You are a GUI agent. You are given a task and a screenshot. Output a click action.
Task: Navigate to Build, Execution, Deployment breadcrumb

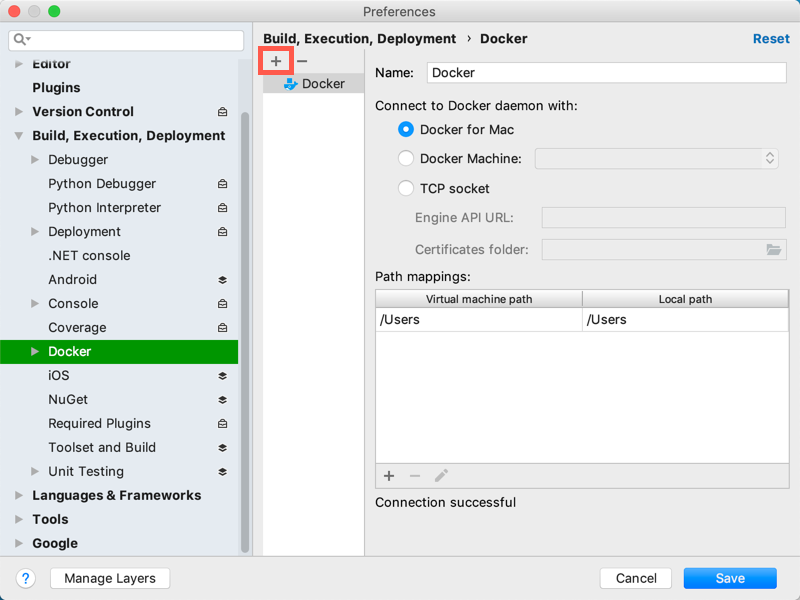[359, 38]
